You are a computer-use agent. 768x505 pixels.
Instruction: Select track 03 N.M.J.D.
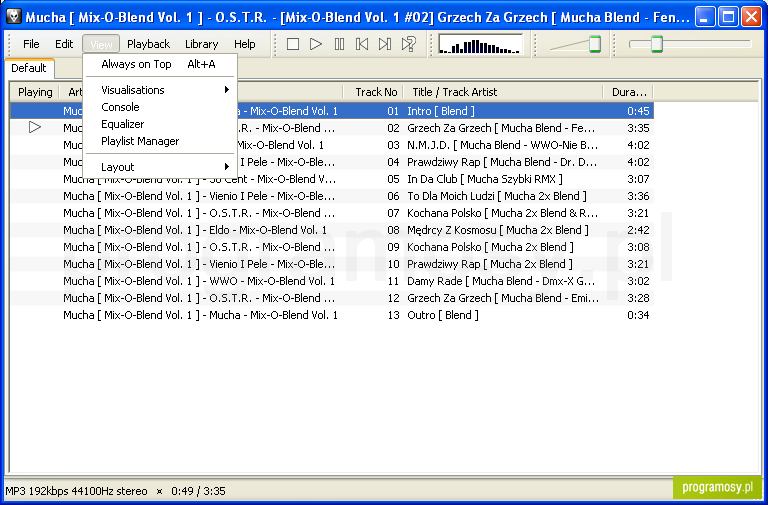[332, 145]
